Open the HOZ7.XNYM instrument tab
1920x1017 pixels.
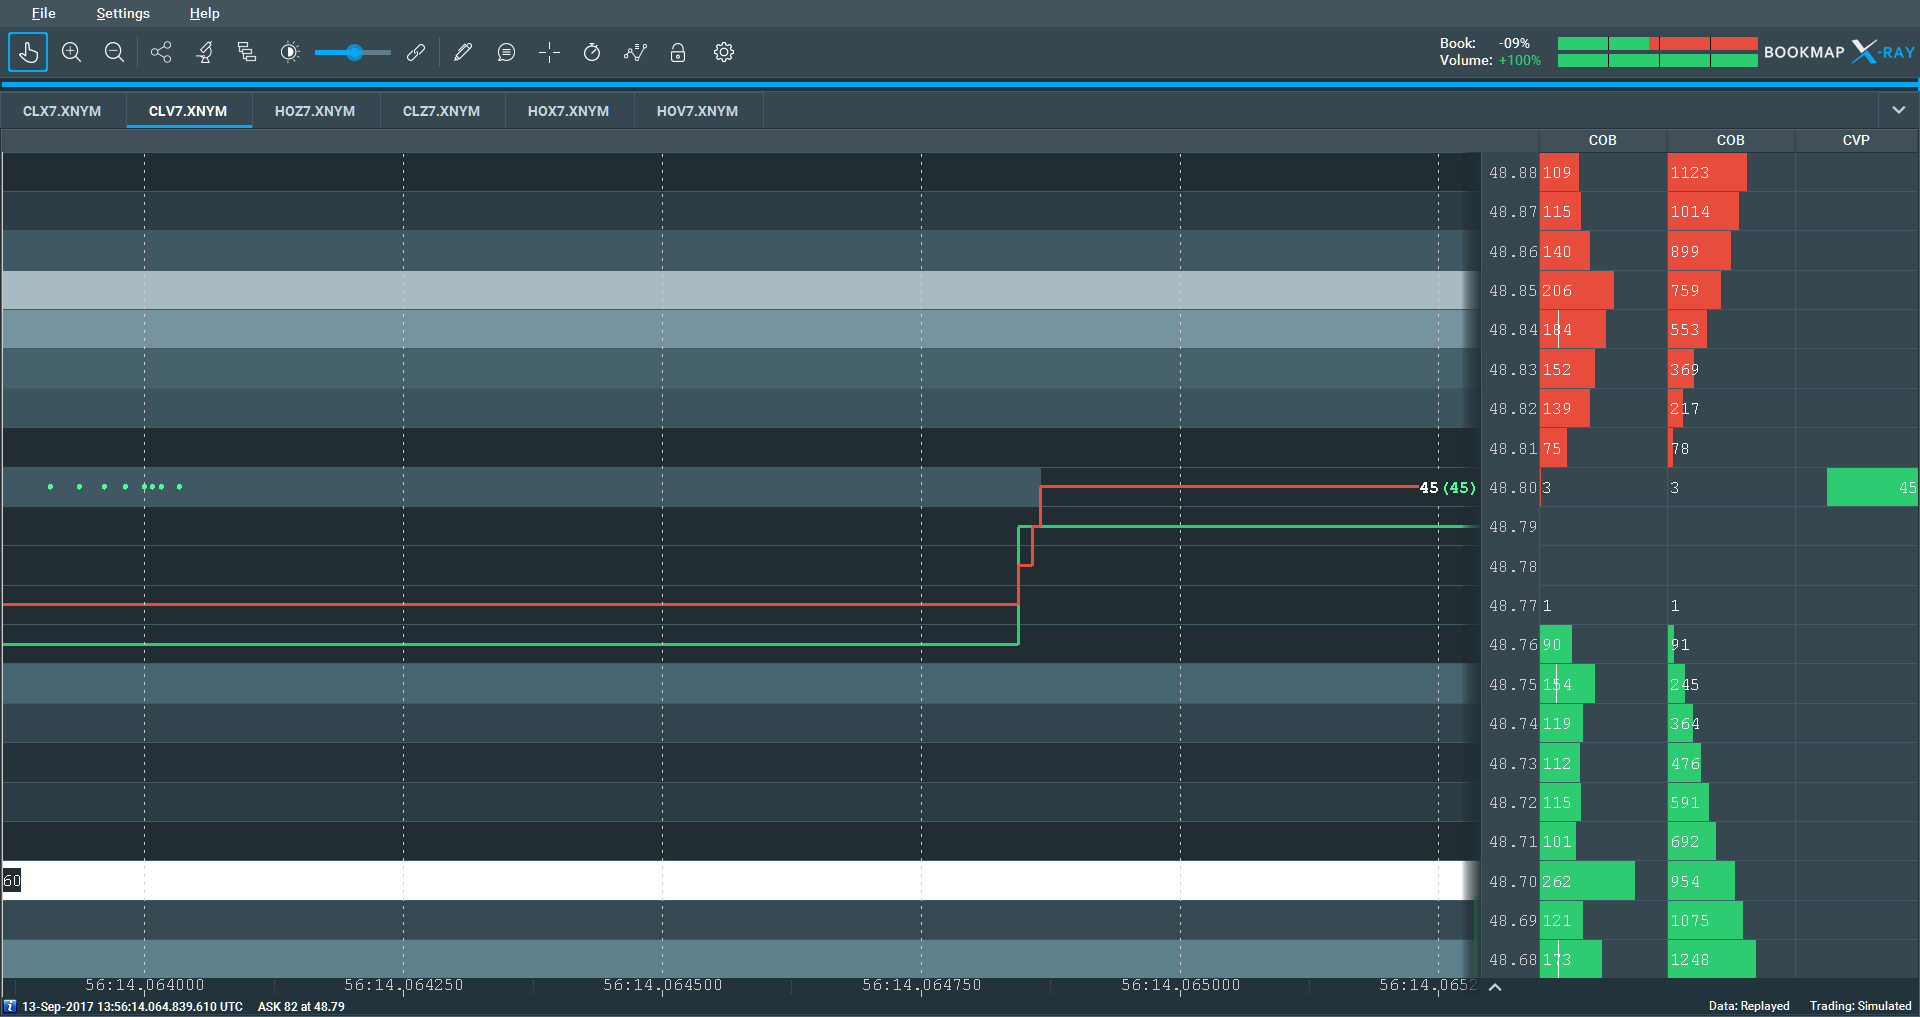[315, 111]
